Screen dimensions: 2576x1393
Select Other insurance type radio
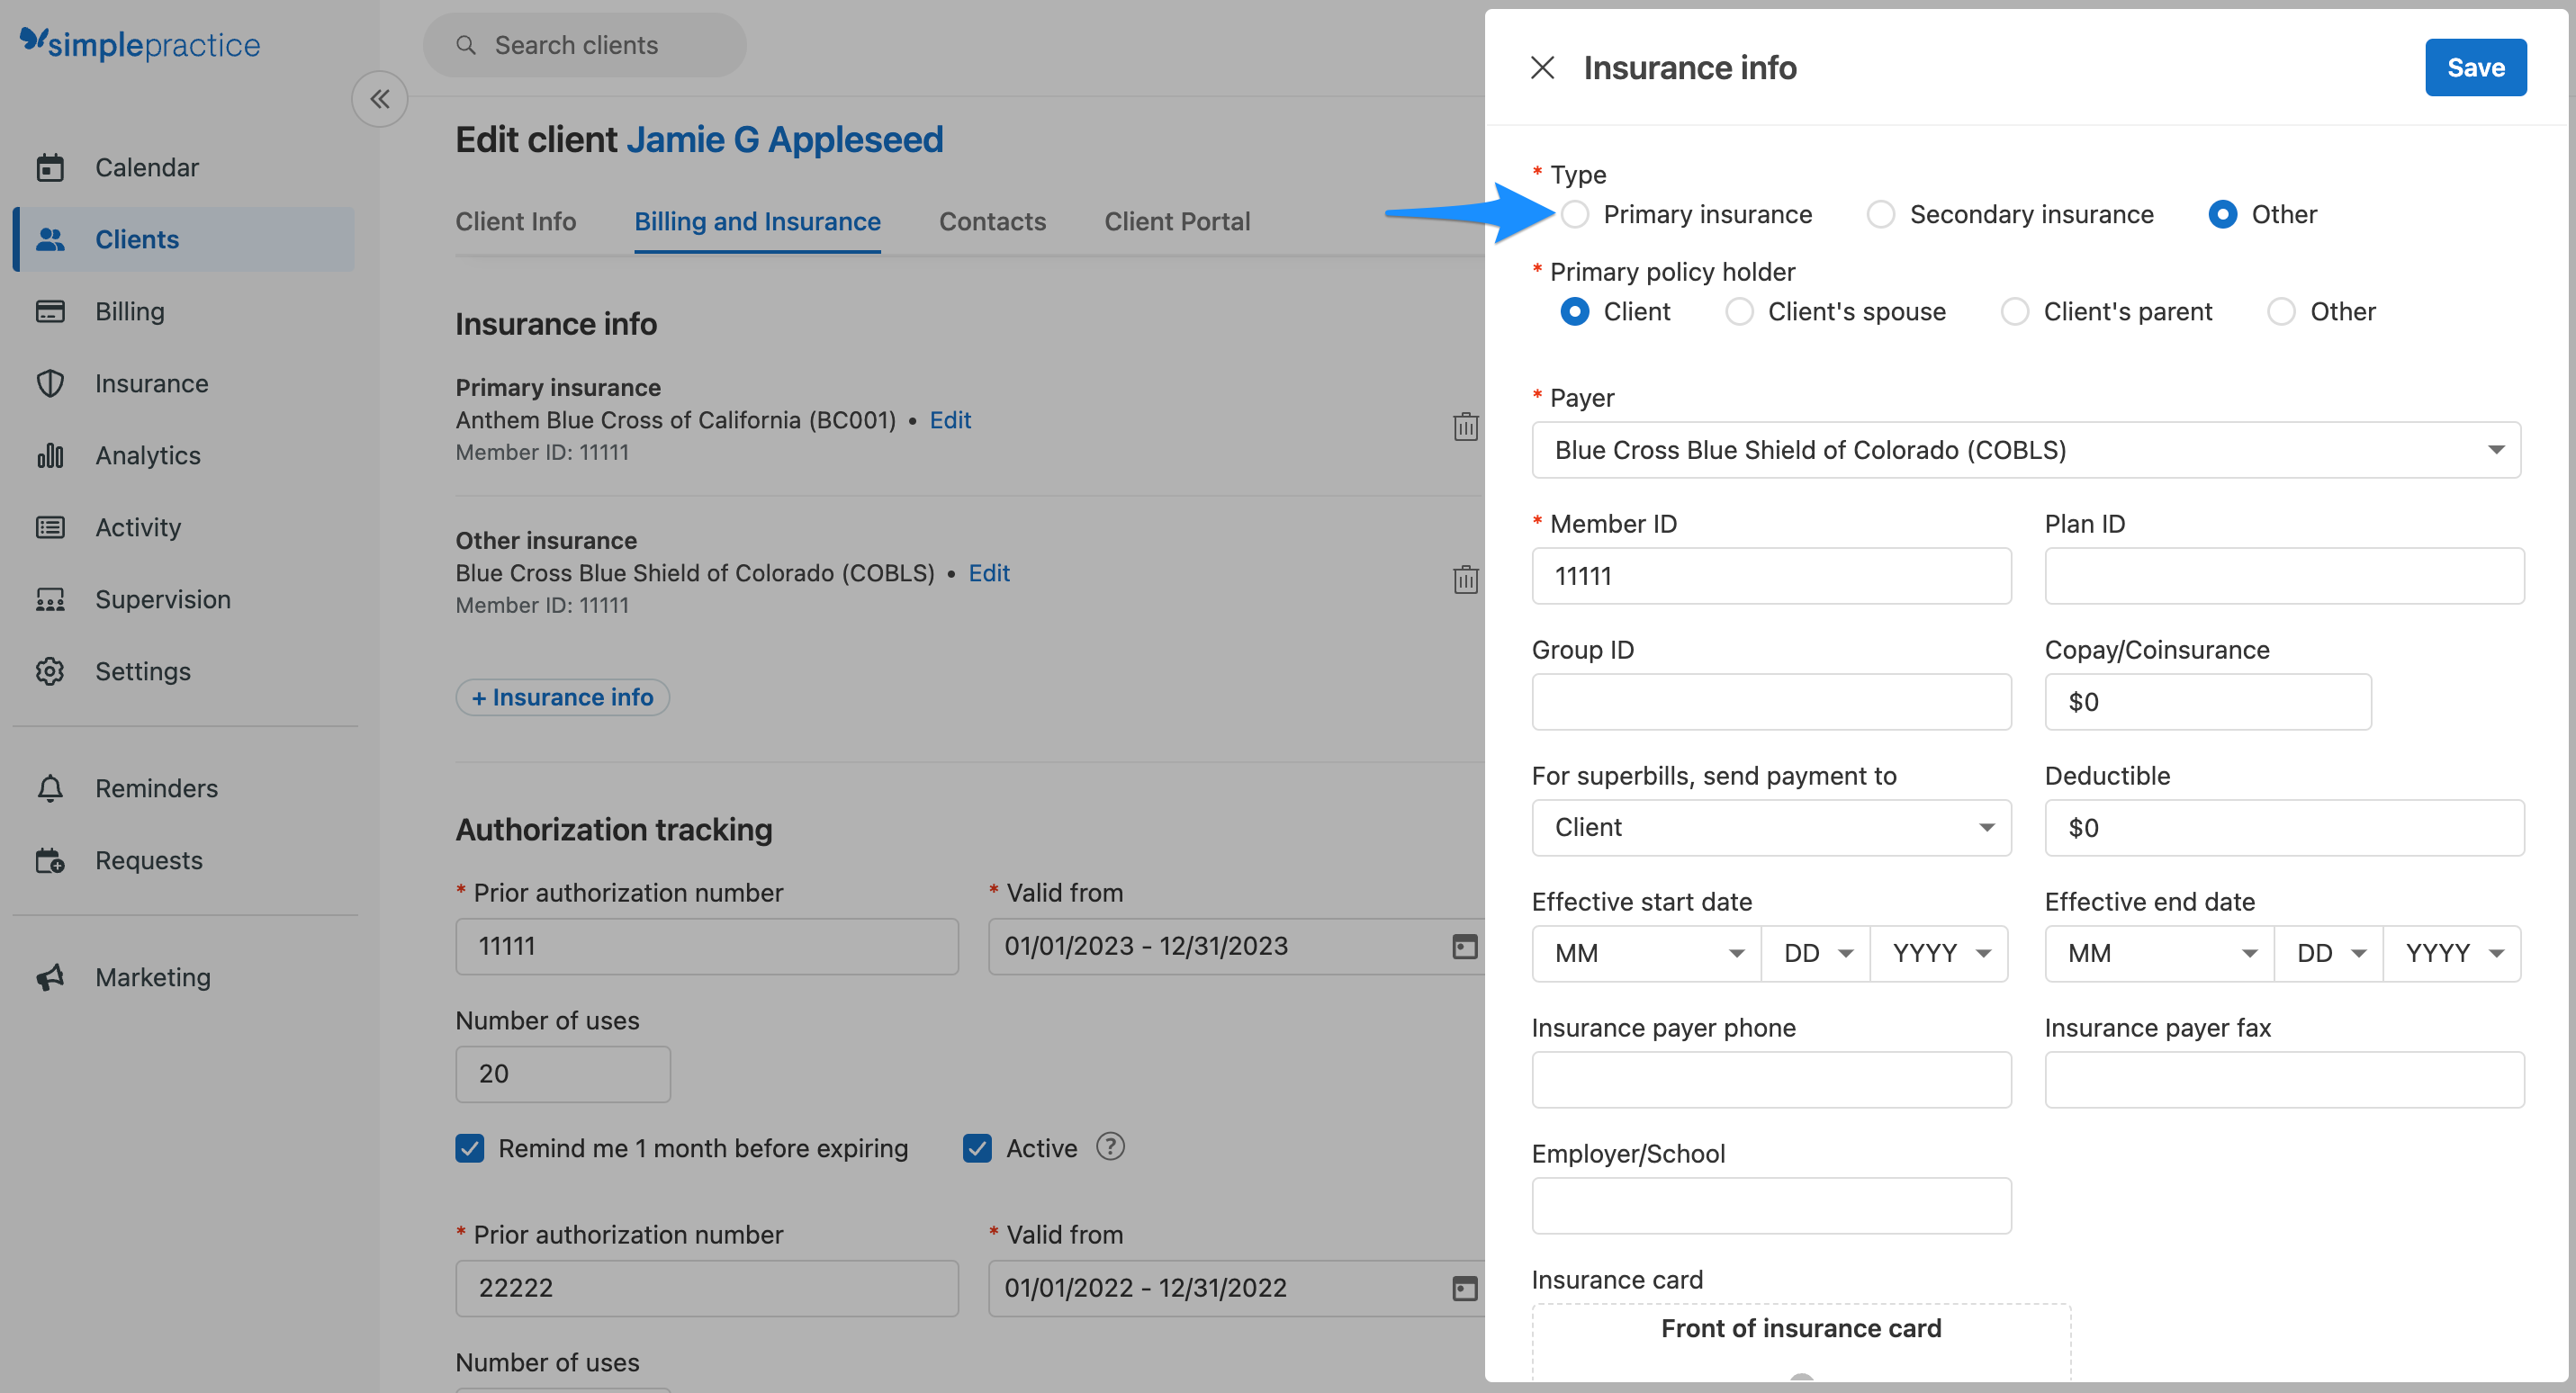tap(2222, 214)
